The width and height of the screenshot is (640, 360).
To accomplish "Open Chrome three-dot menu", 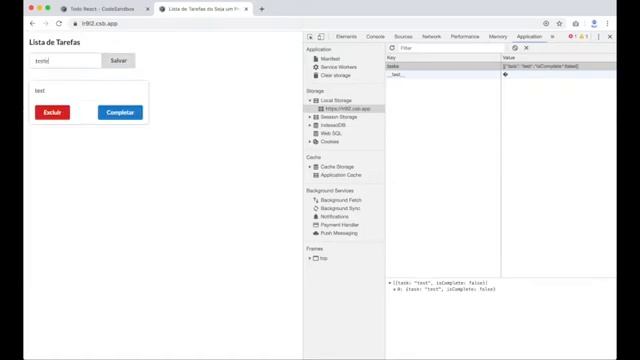I will point(607,24).
